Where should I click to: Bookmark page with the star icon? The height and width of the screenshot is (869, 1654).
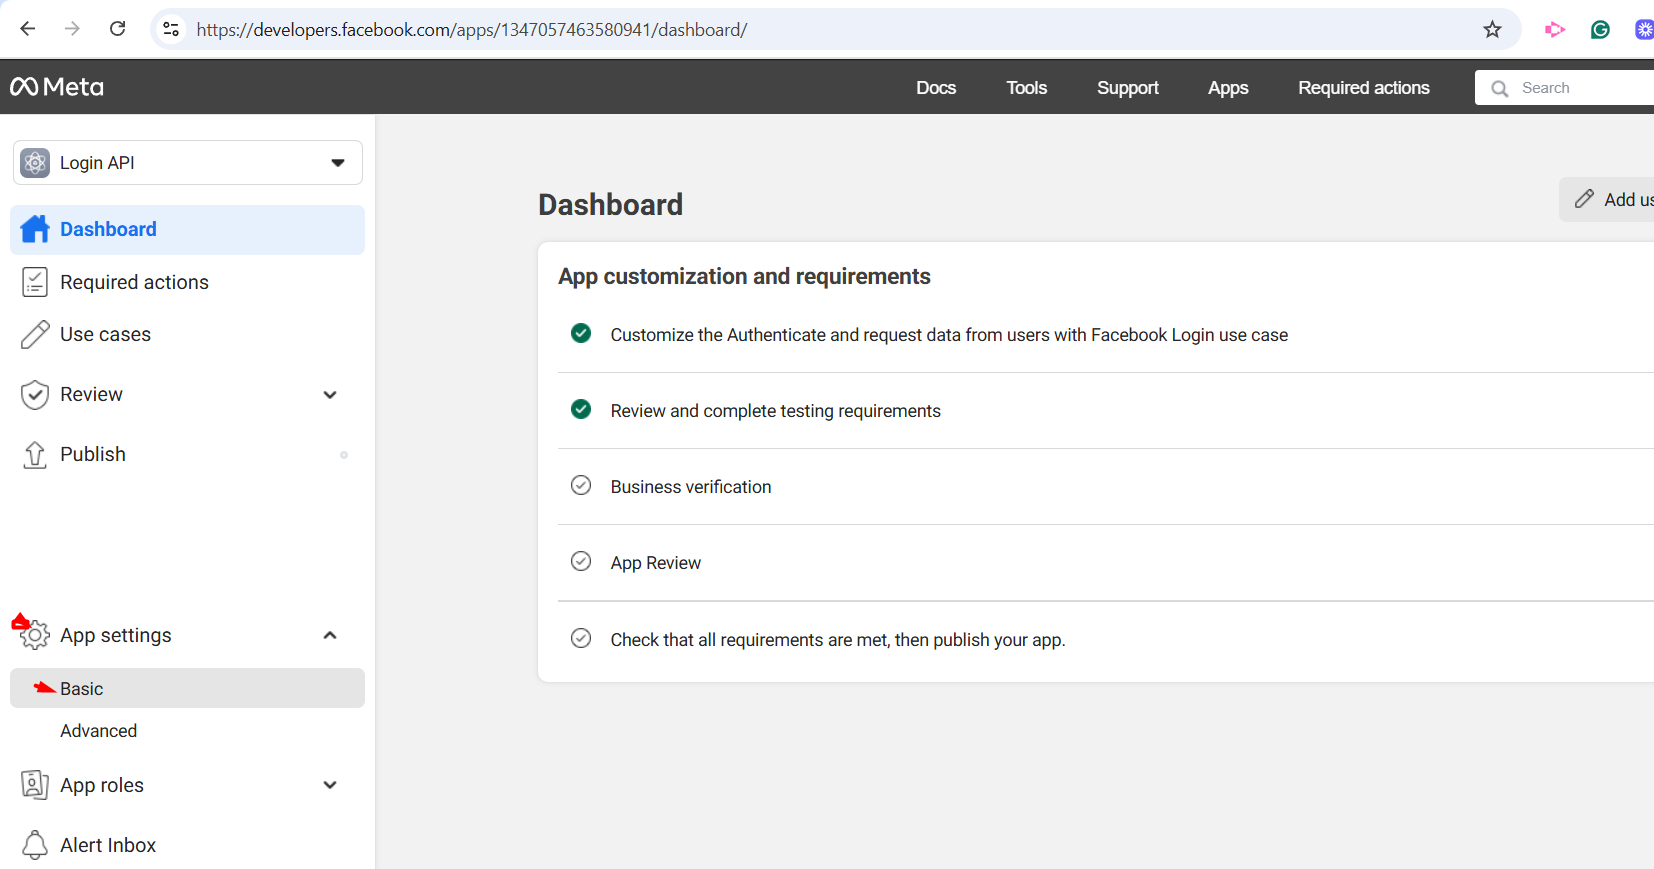click(1492, 29)
